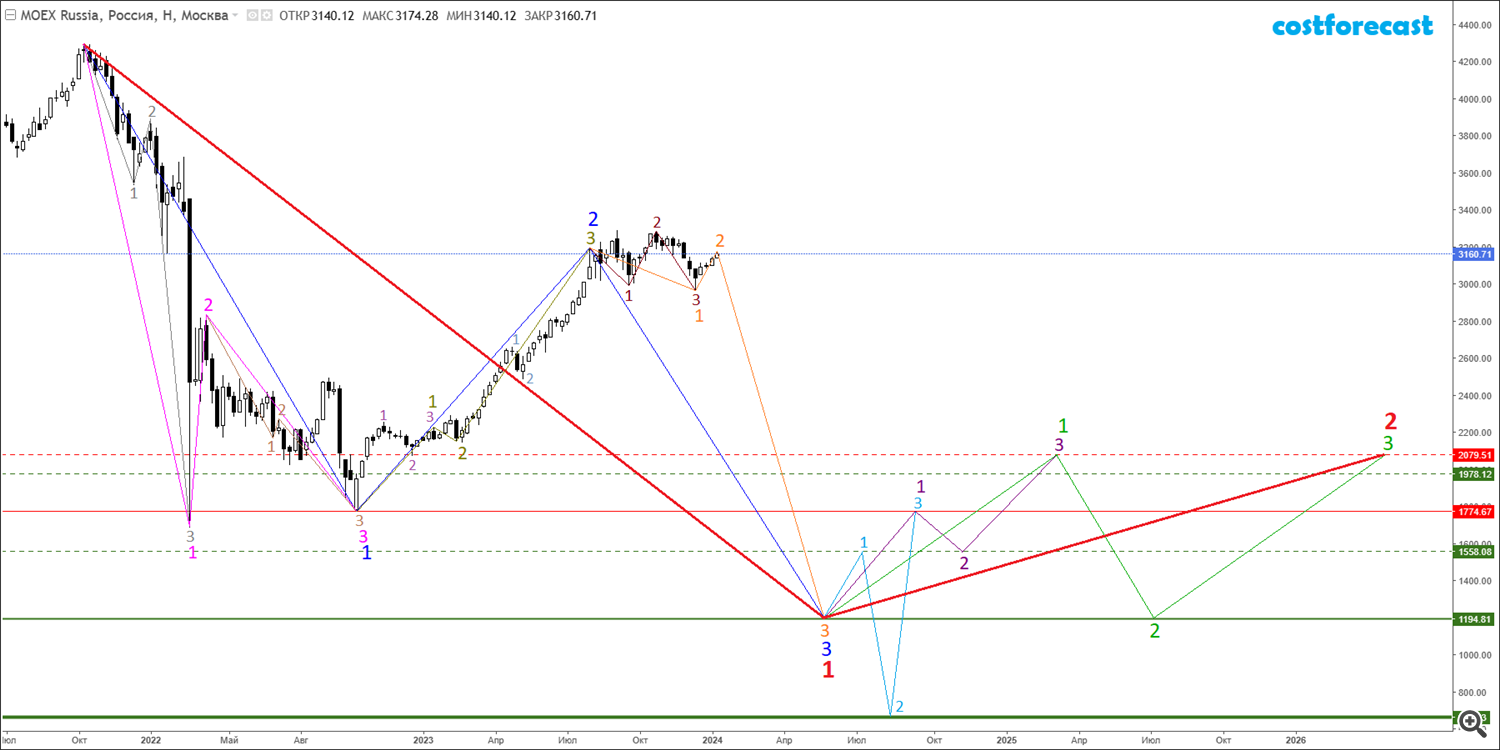This screenshot has width=1500, height=750.
Task: Select the large red wave label '1'
Action: [x=828, y=671]
